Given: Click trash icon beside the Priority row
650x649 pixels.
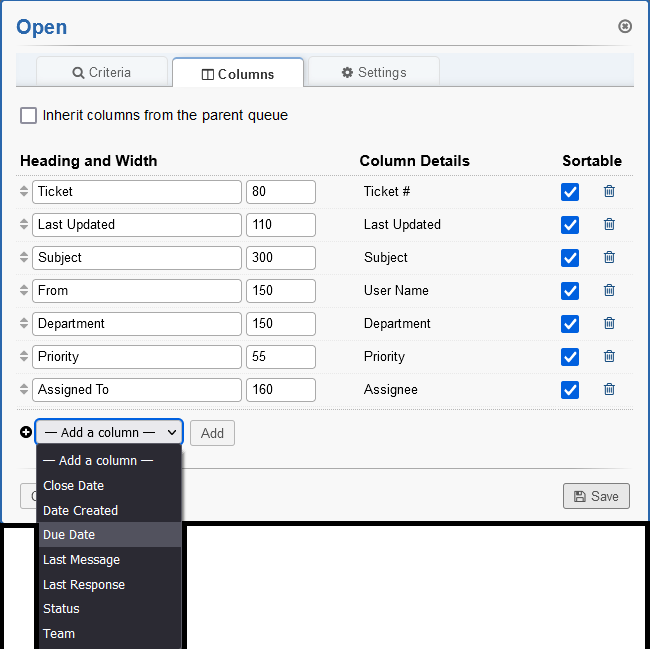Looking at the screenshot, I should (x=609, y=357).
